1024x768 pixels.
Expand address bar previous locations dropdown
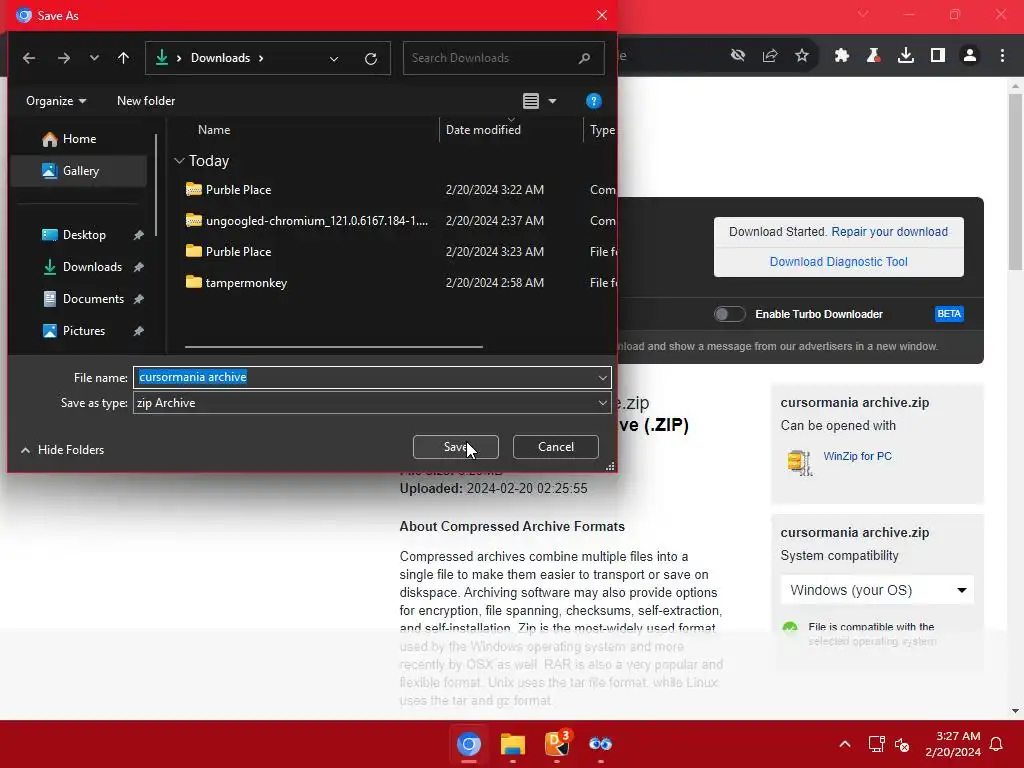point(334,59)
